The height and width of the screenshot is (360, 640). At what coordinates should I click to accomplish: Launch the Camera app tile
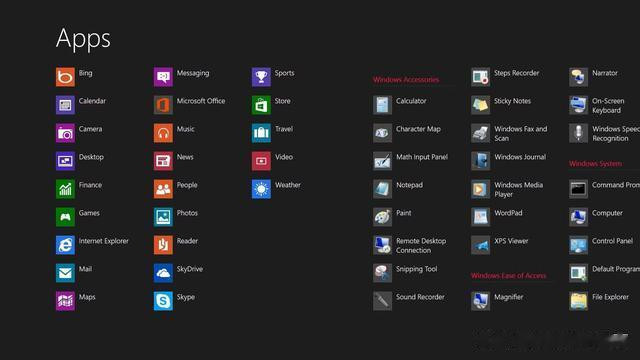click(65, 133)
